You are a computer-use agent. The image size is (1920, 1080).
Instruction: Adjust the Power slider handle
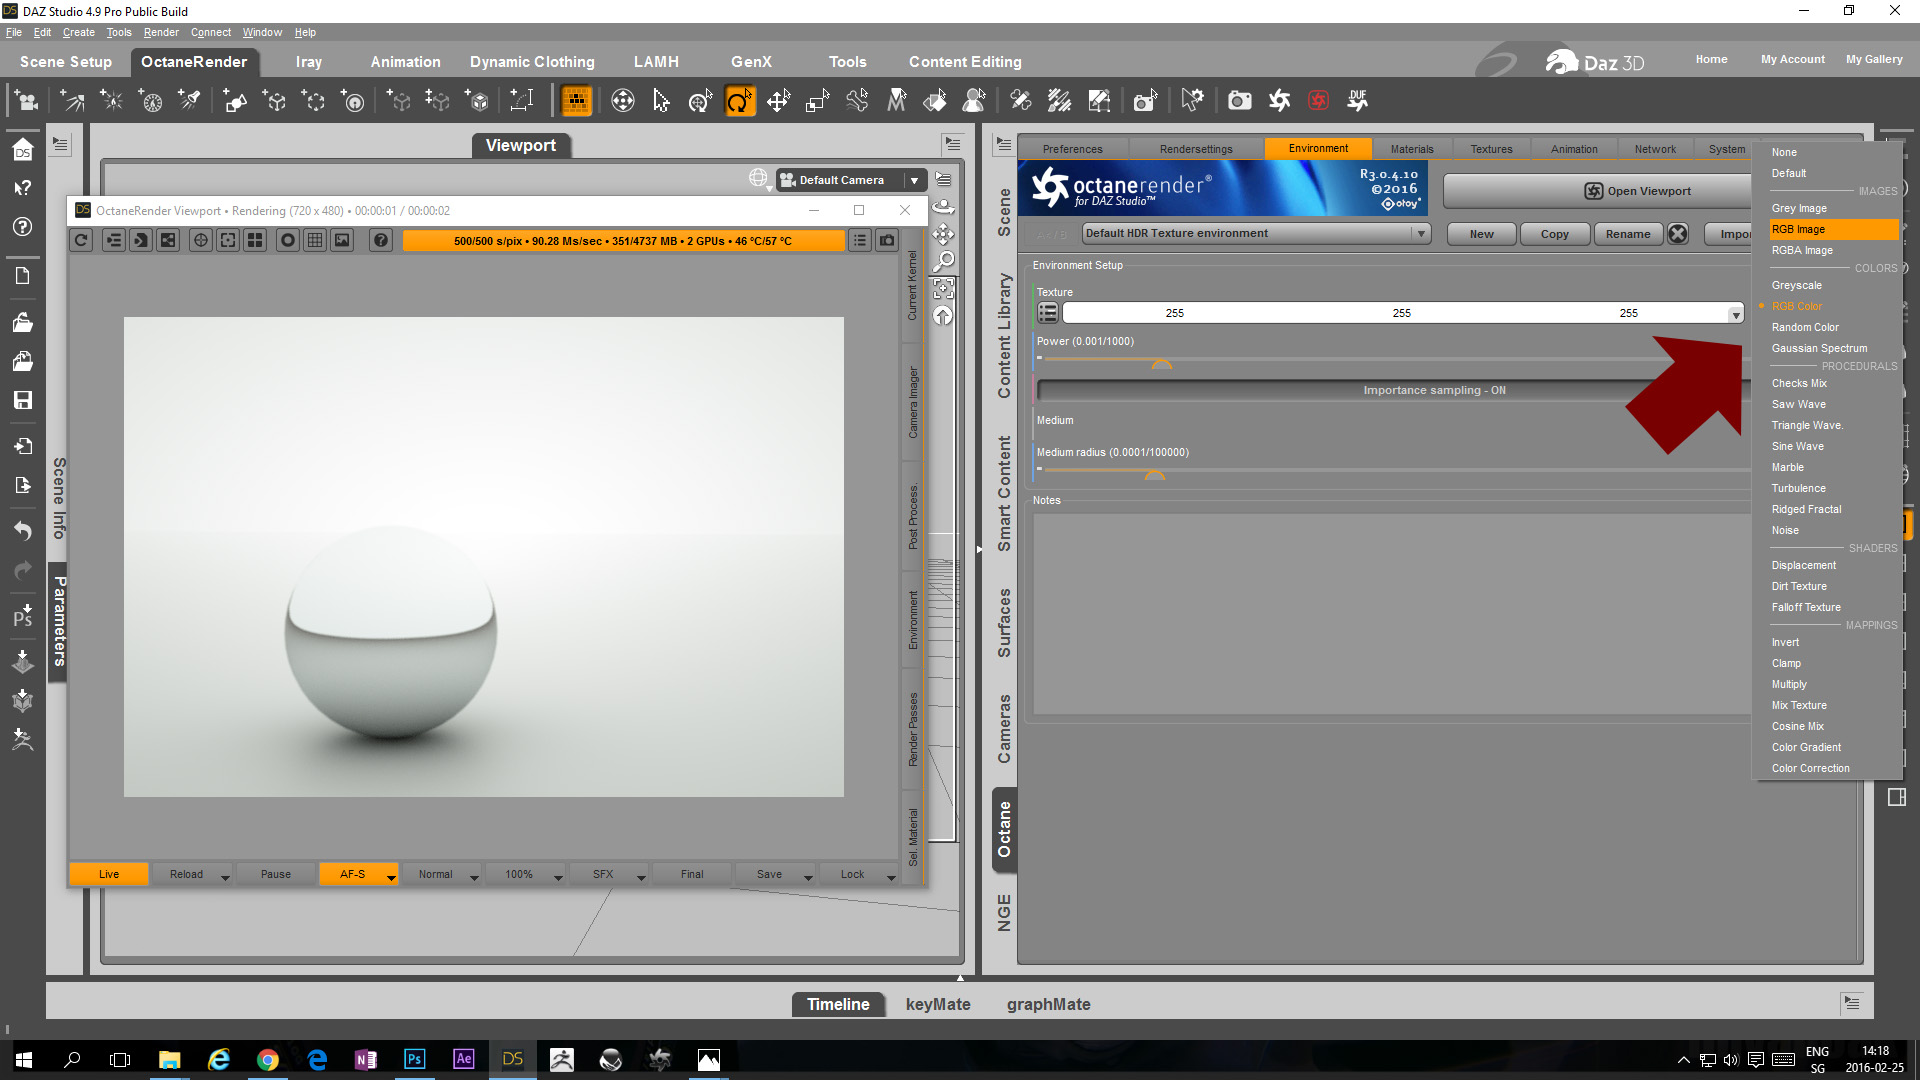click(x=1161, y=365)
